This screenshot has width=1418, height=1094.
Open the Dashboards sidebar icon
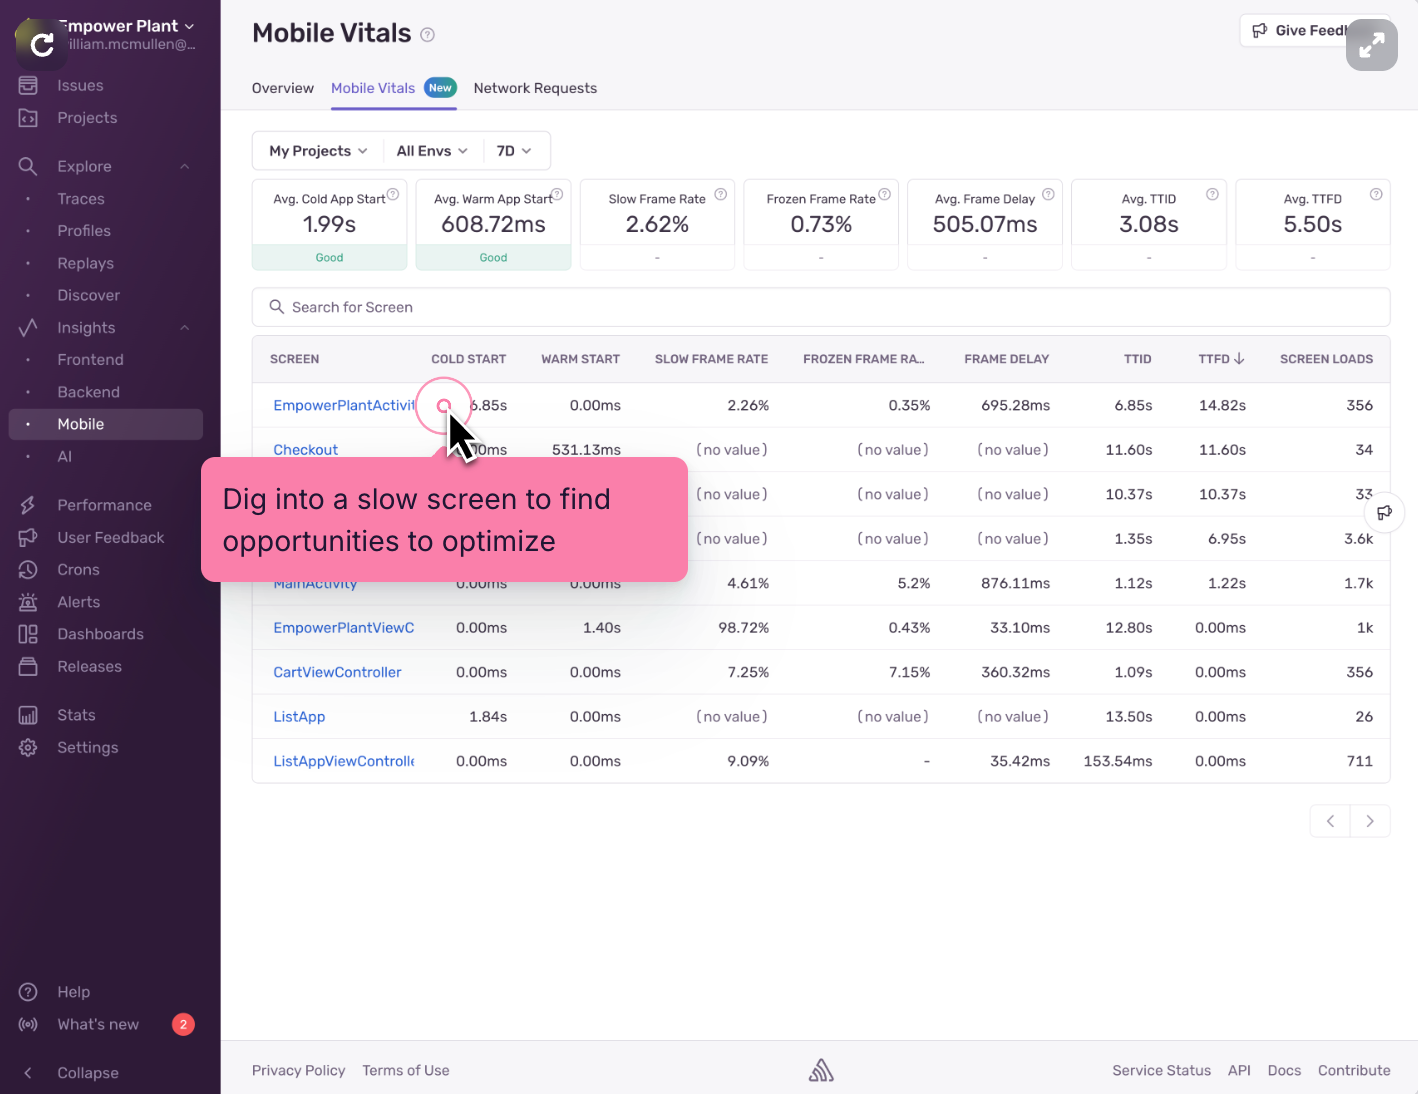pyautogui.click(x=28, y=634)
